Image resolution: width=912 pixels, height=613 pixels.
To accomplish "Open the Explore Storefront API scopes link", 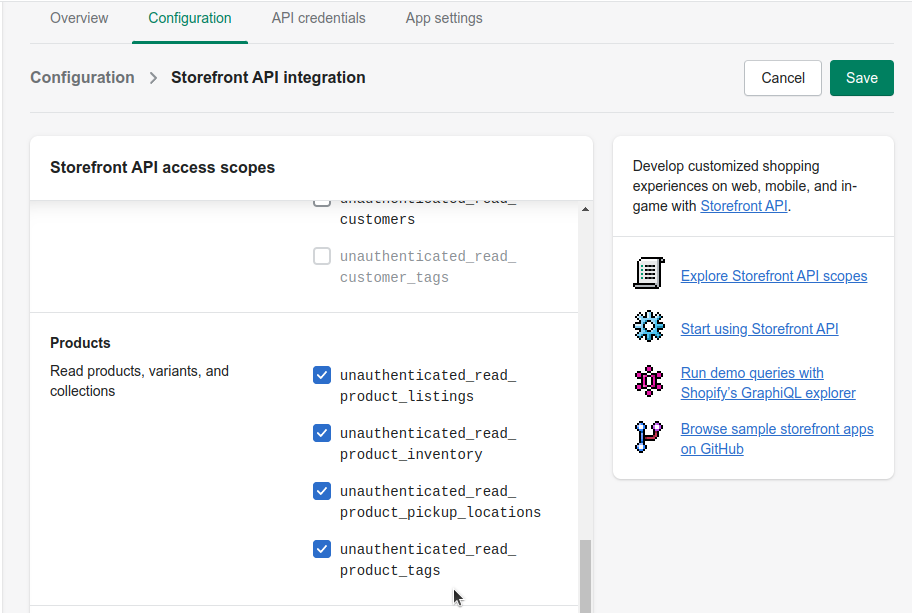I will pos(774,276).
